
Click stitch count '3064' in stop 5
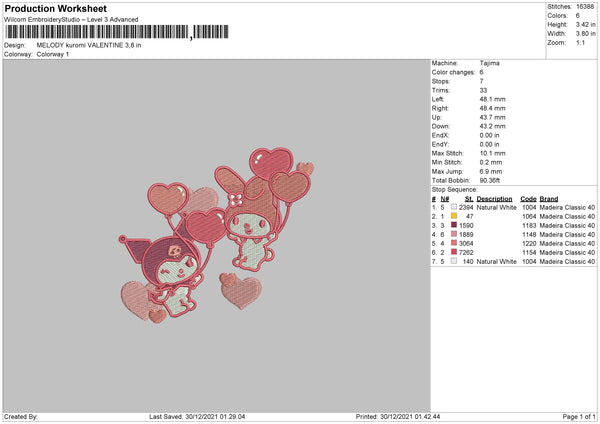pos(466,243)
